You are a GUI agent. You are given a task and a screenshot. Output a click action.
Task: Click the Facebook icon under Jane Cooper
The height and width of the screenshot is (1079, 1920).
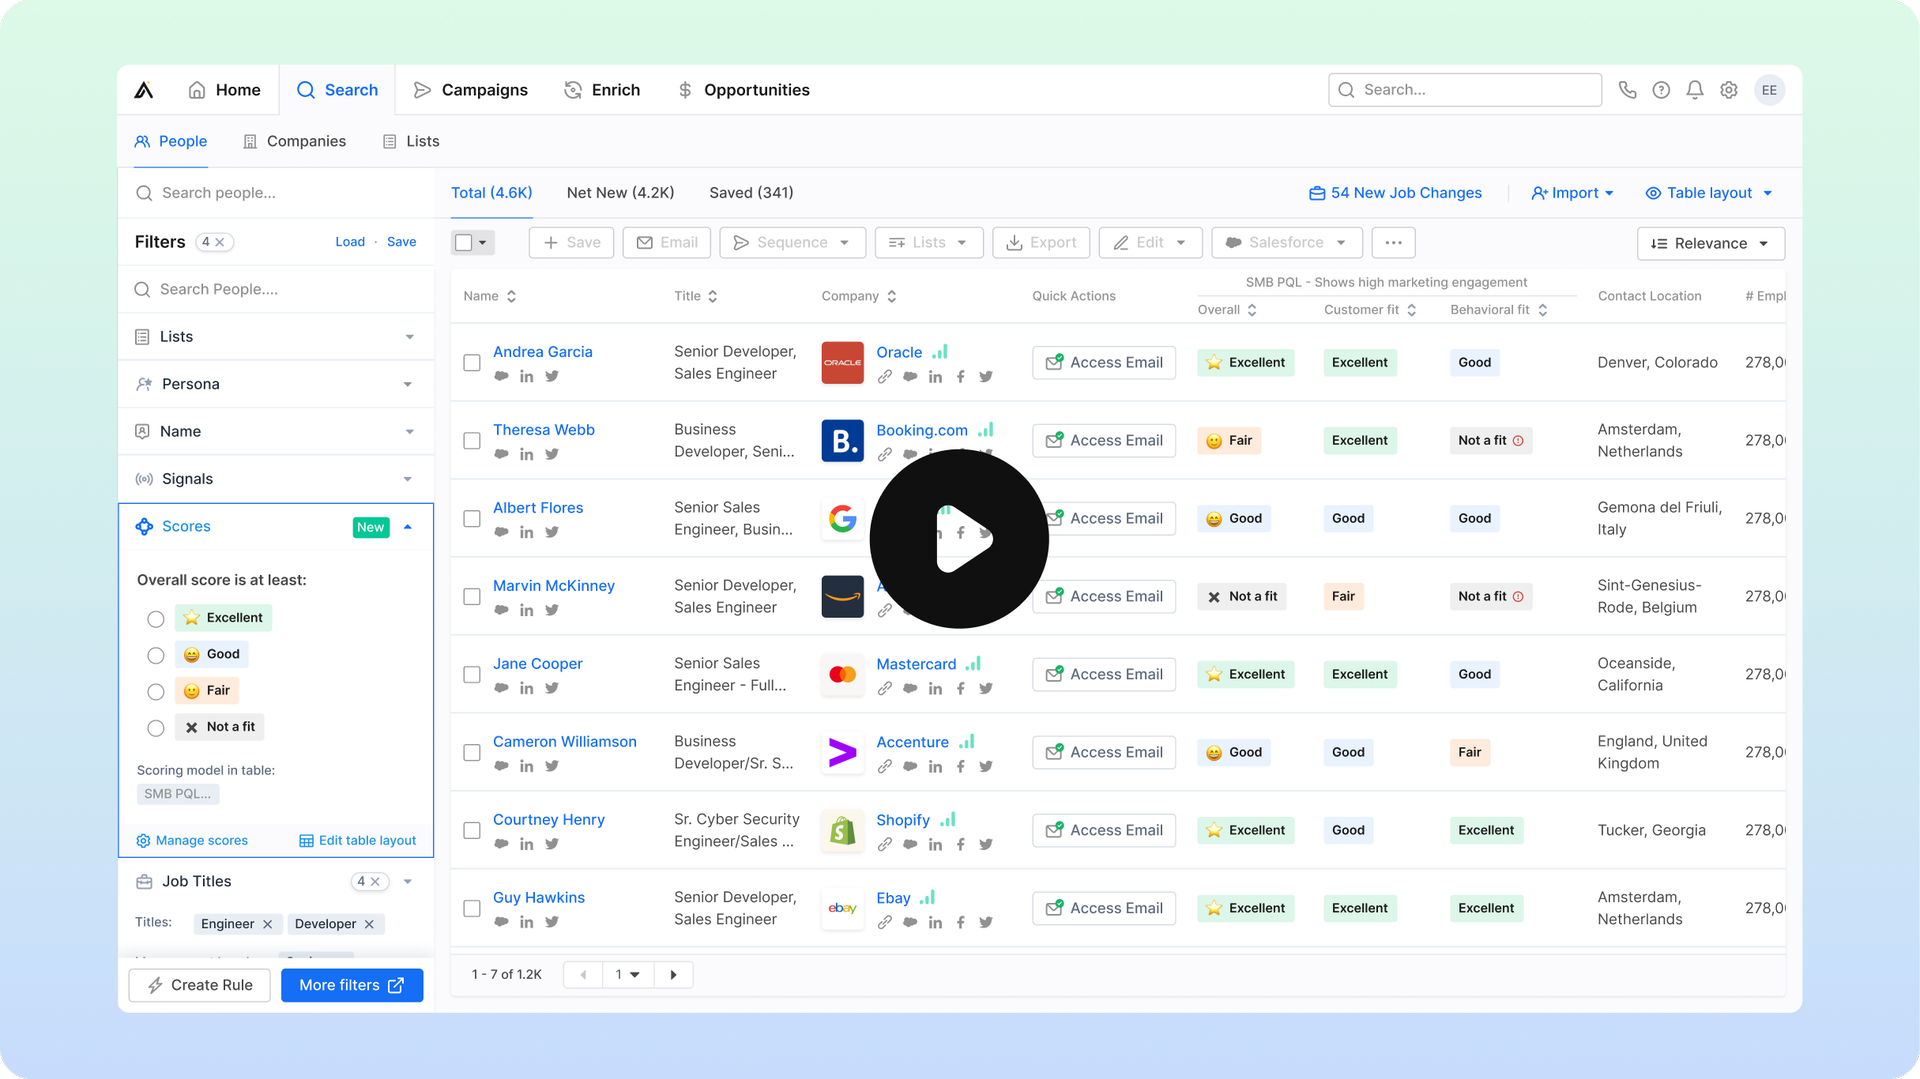tap(960, 688)
